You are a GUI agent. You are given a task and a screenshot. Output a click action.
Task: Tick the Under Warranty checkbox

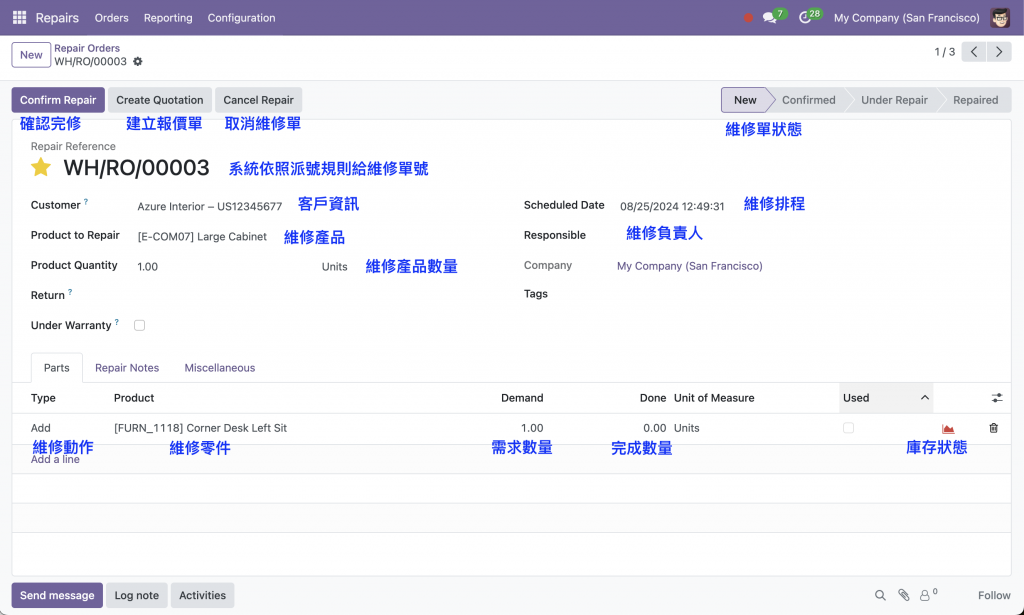(x=139, y=325)
